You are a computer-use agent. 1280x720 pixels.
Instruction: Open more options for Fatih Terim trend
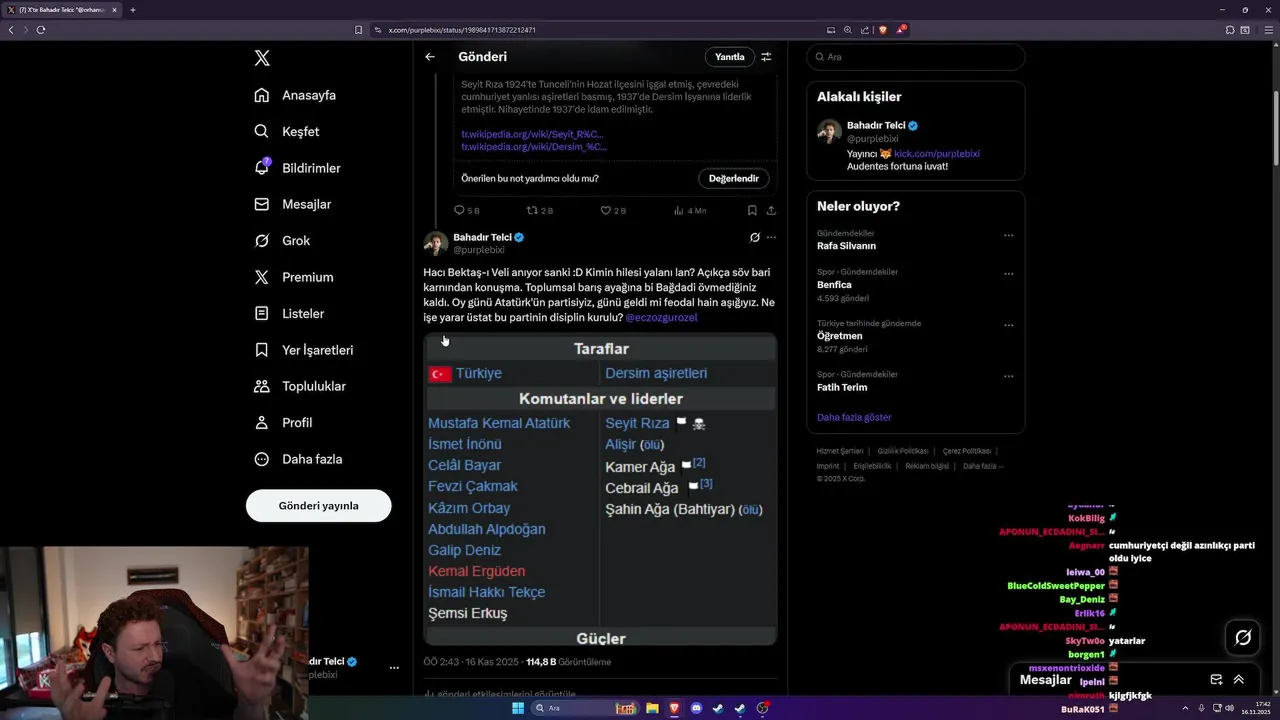1008,376
